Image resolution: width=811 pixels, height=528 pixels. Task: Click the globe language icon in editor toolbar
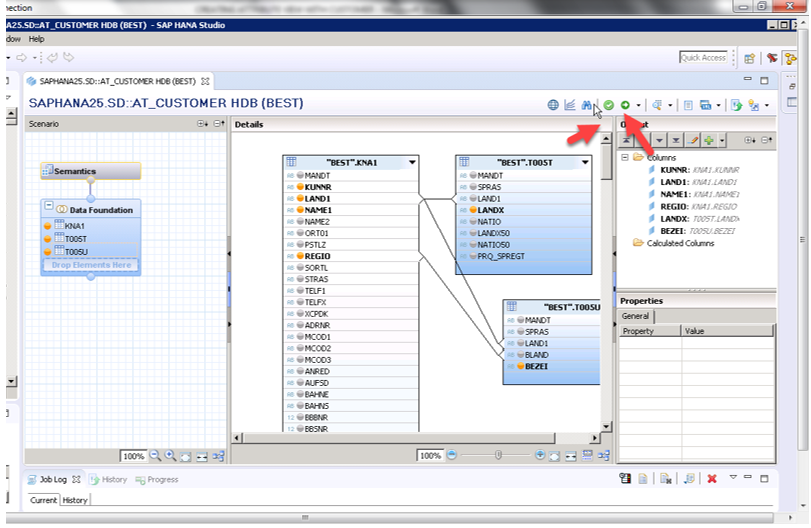[553, 105]
